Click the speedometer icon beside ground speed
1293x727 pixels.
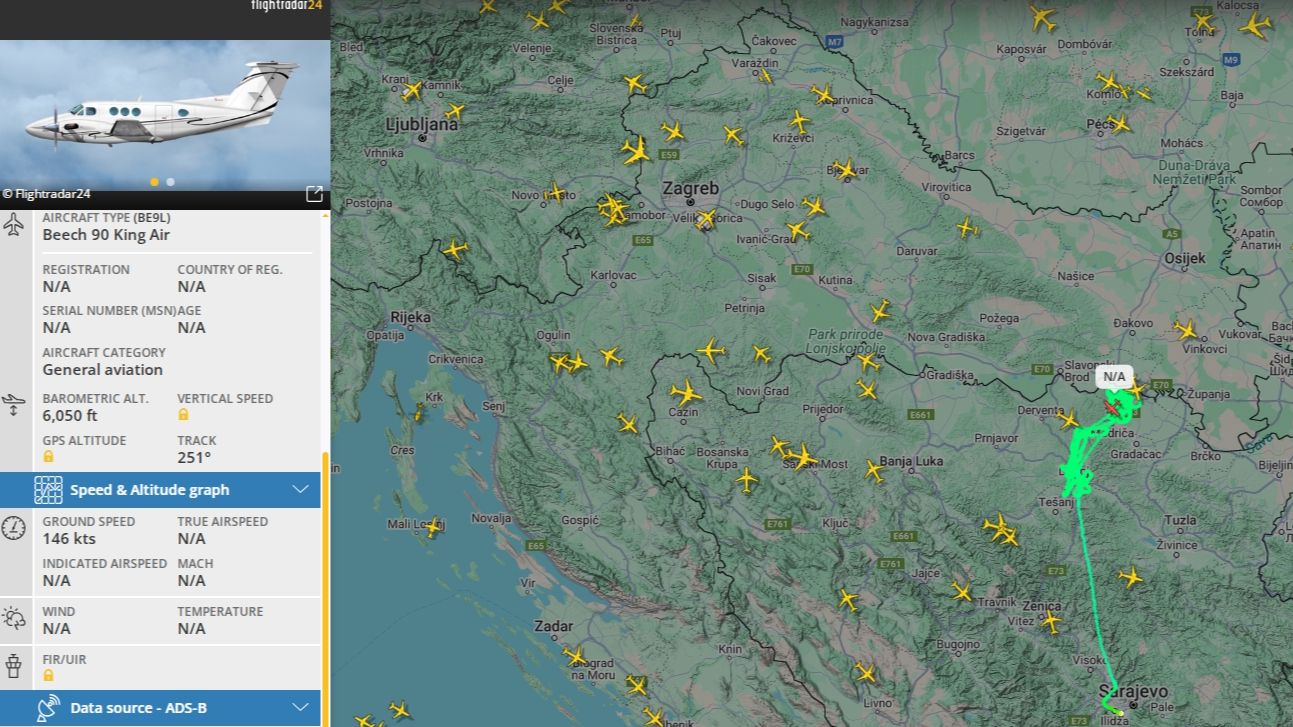coord(14,529)
